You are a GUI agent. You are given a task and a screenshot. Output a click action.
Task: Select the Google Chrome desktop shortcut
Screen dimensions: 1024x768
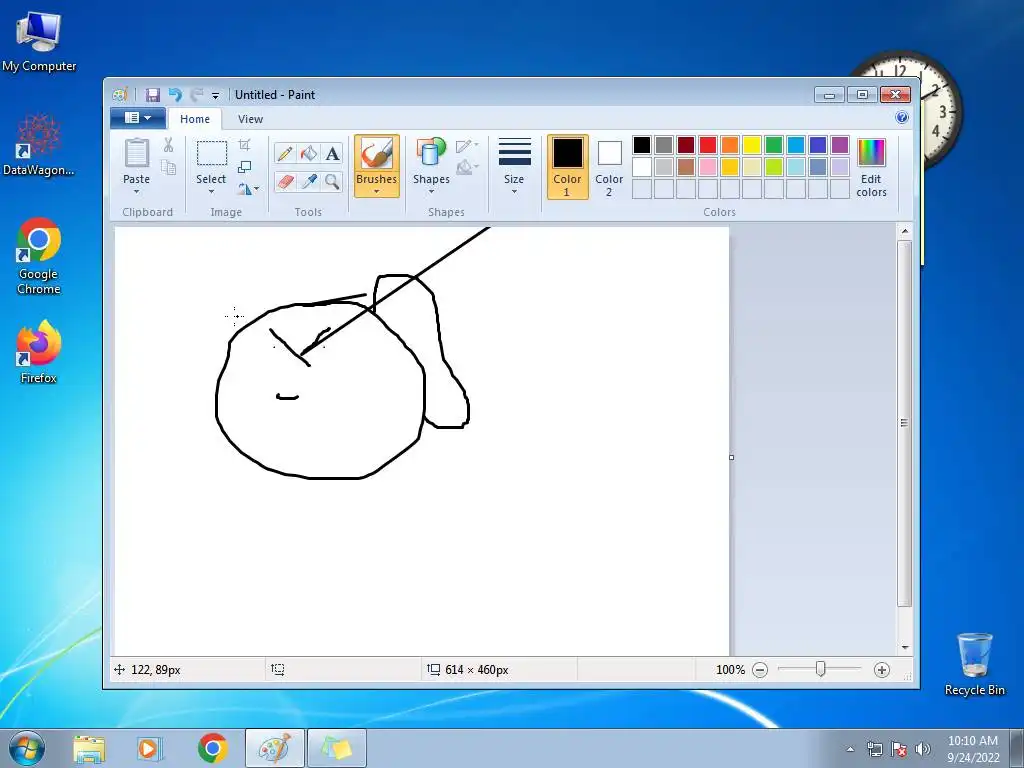(39, 257)
